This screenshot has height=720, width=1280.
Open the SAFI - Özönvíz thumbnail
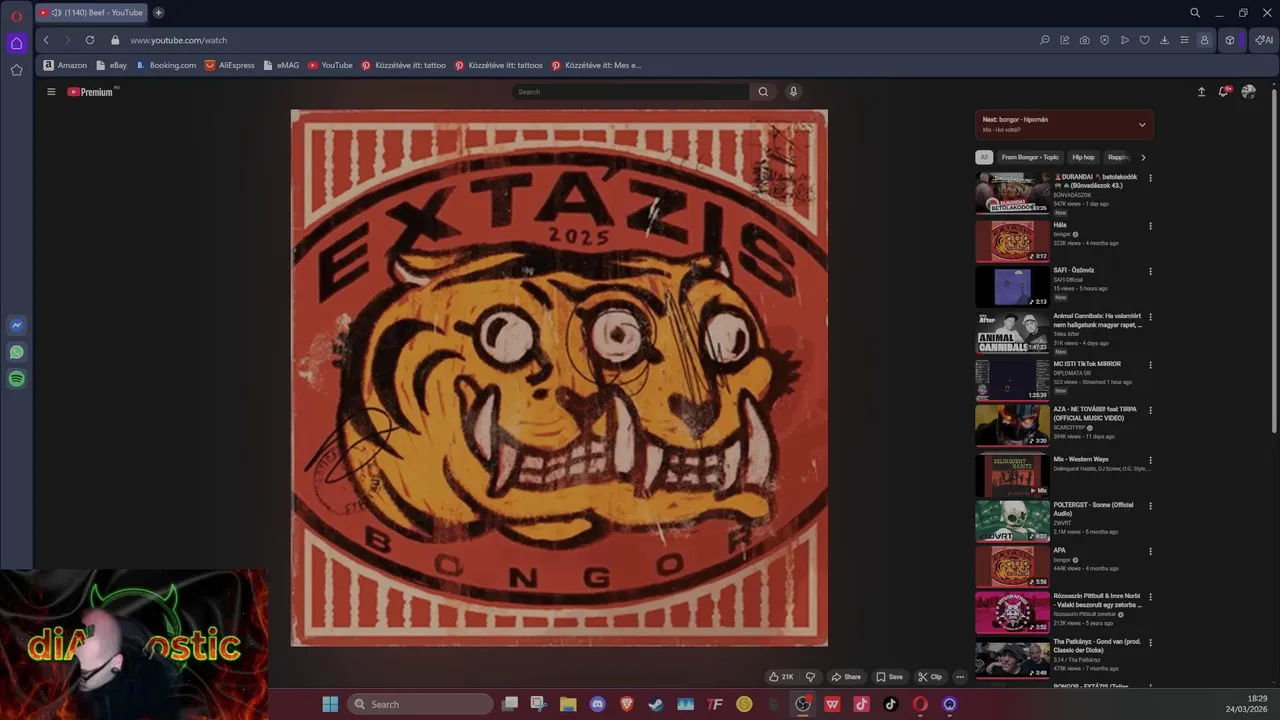click(x=1012, y=286)
